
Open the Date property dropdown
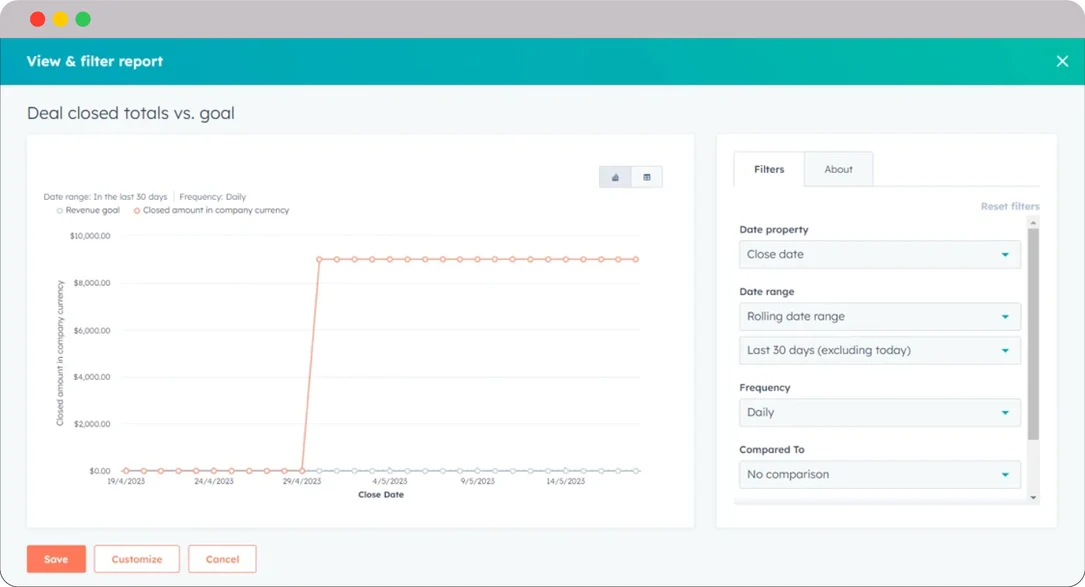pos(879,255)
